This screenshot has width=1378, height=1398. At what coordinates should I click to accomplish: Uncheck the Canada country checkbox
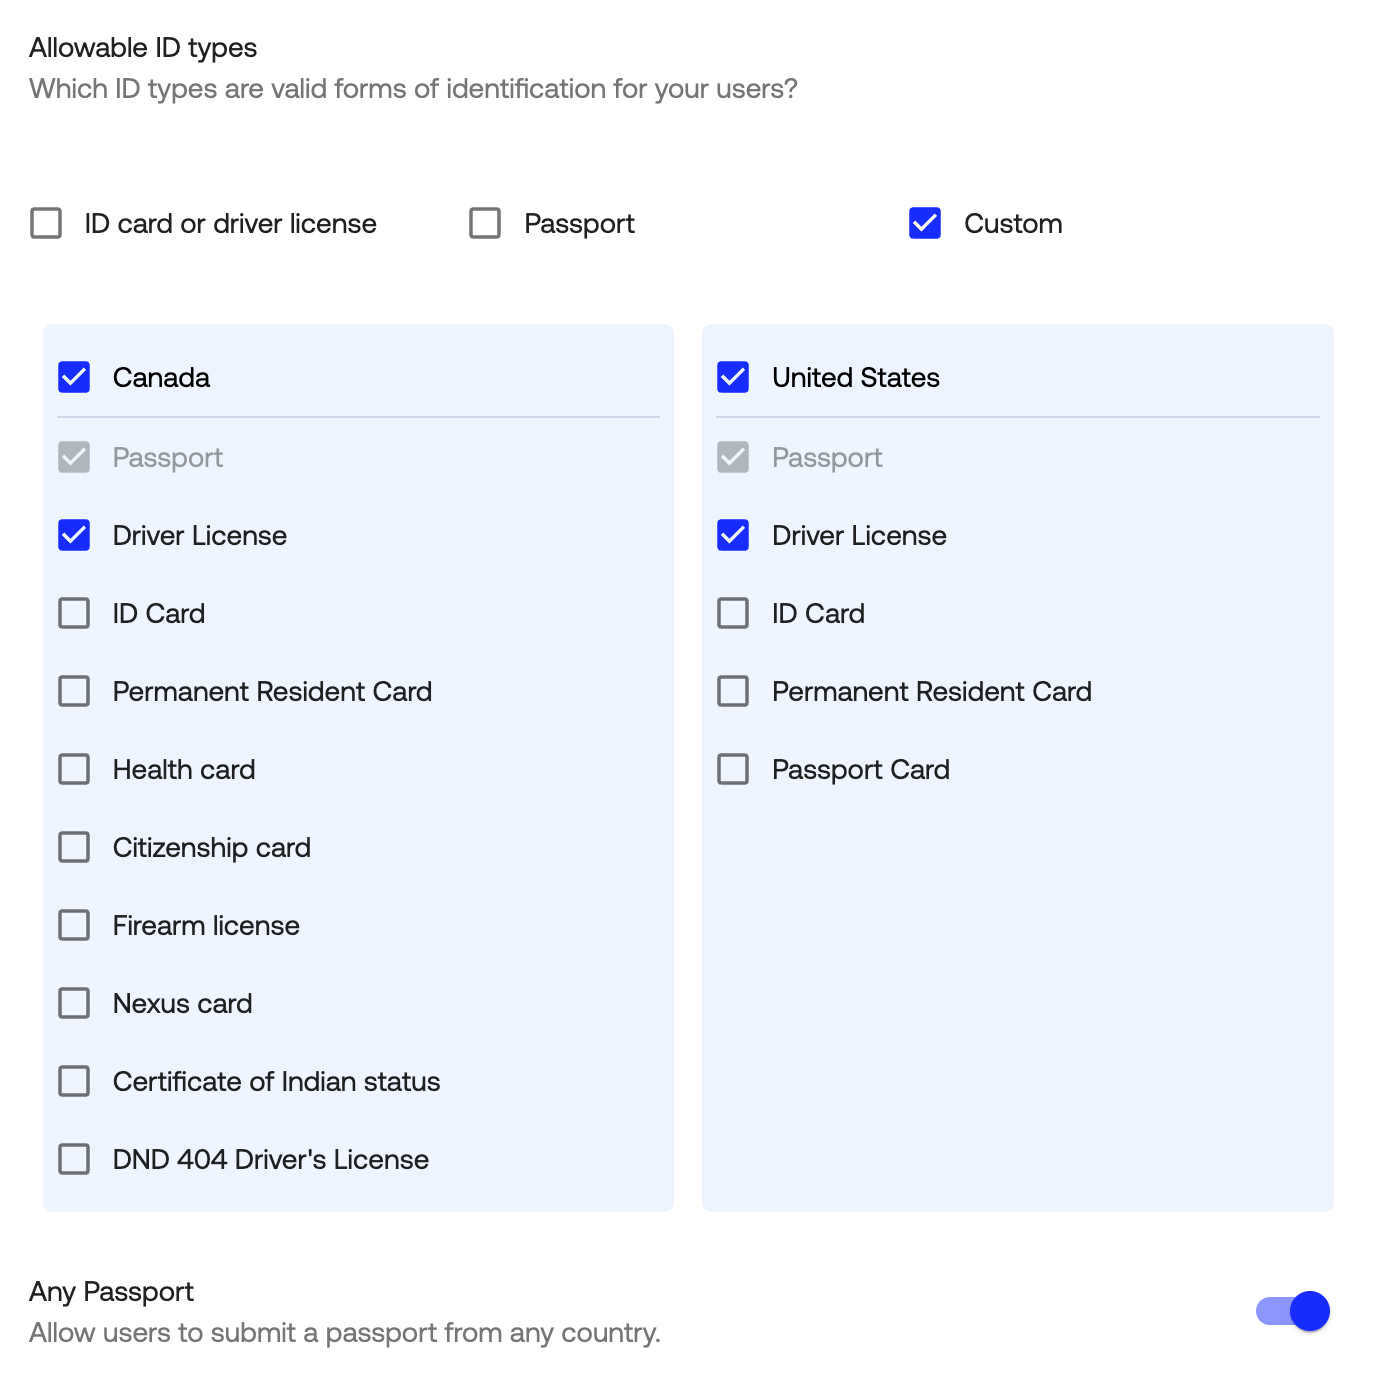[x=74, y=377]
